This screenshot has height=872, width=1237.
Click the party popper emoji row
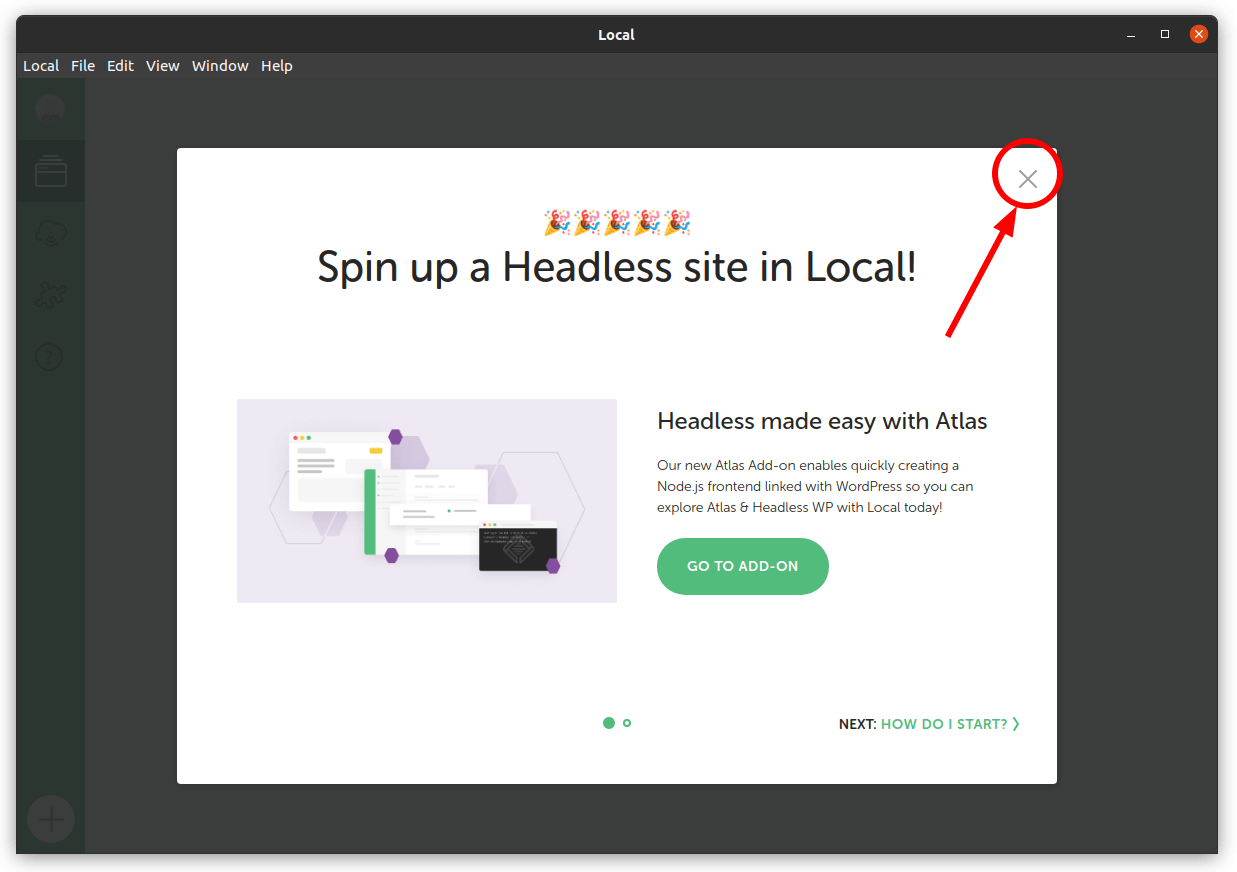pos(617,222)
